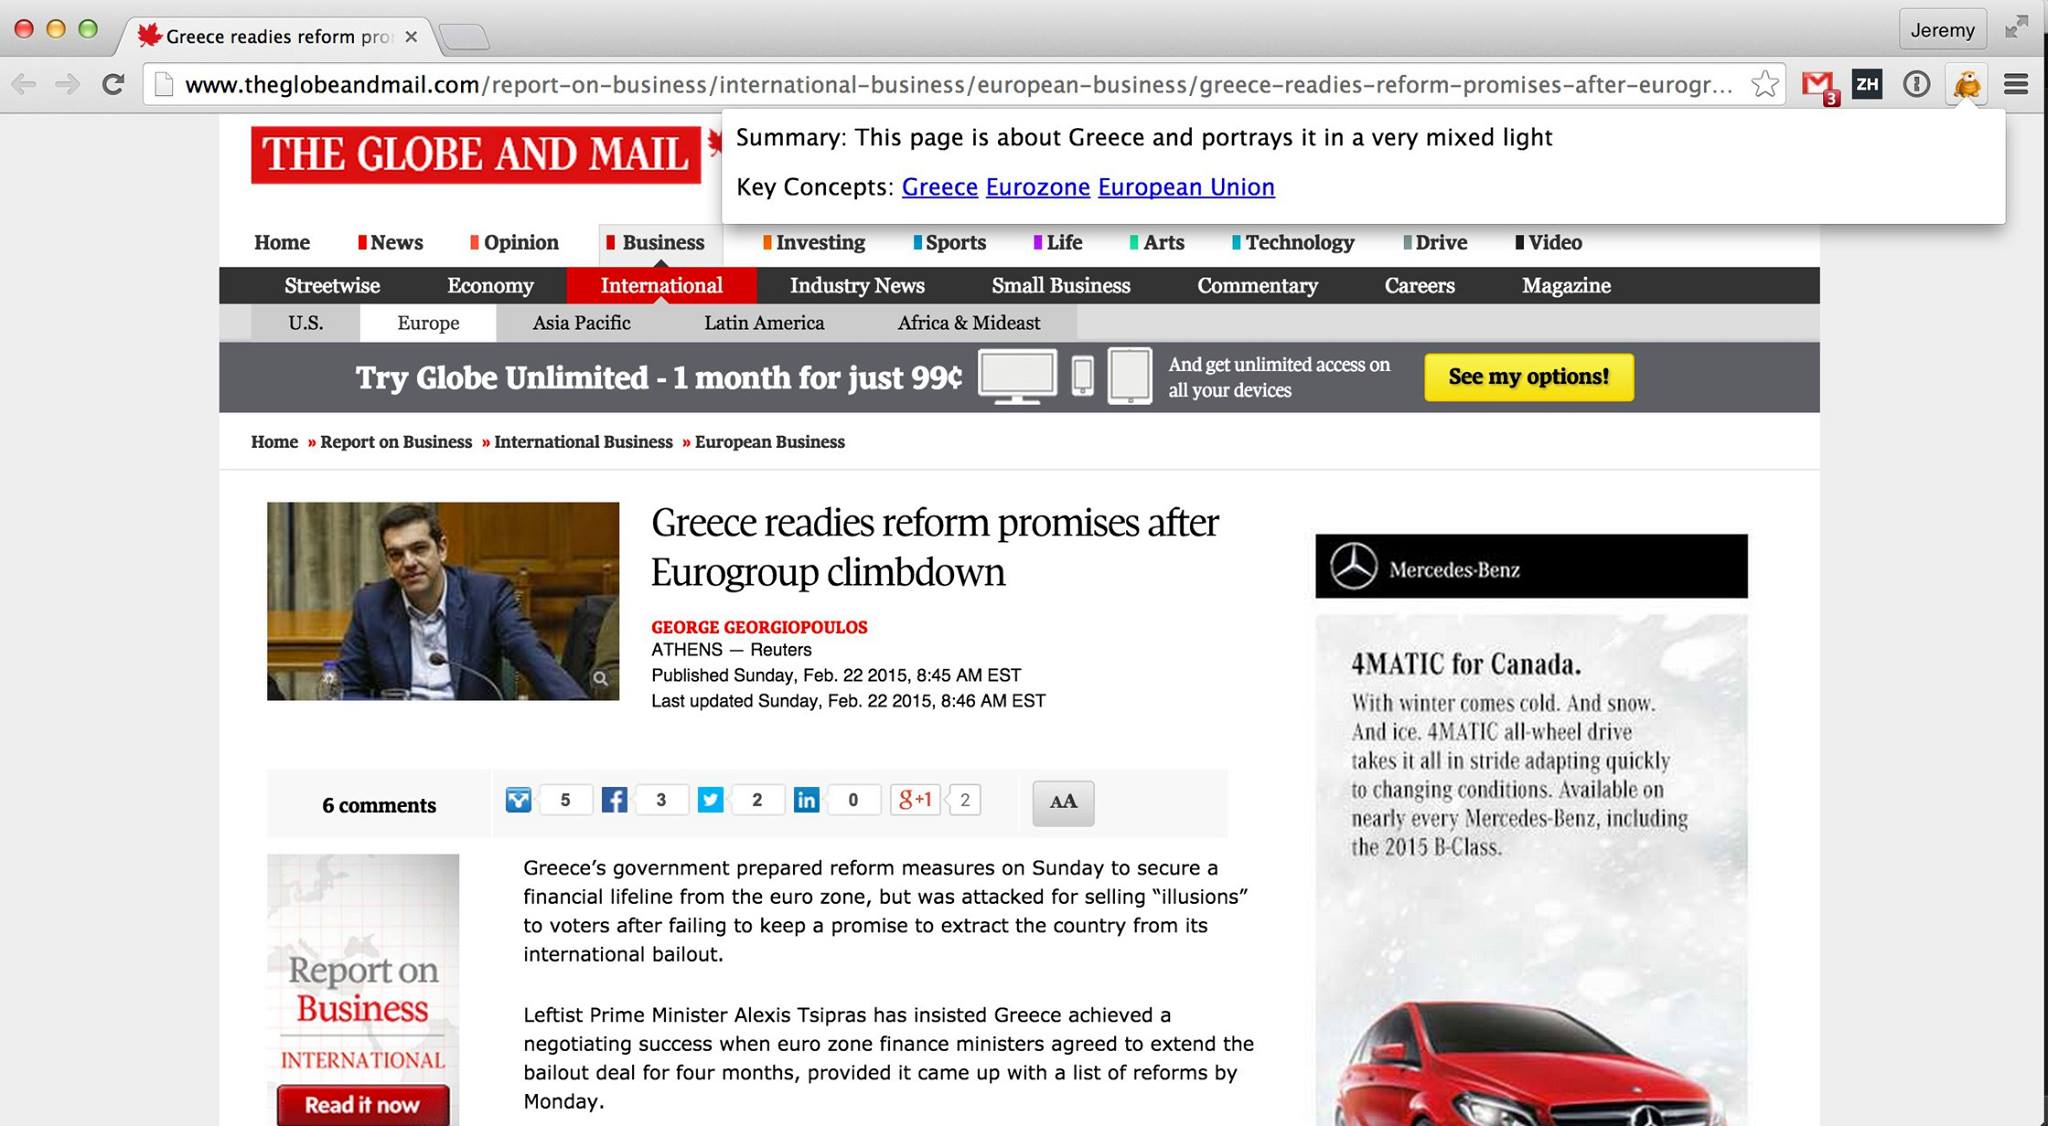Click the Eurozone key concept link
Image resolution: width=2048 pixels, height=1126 pixels.
(1037, 187)
